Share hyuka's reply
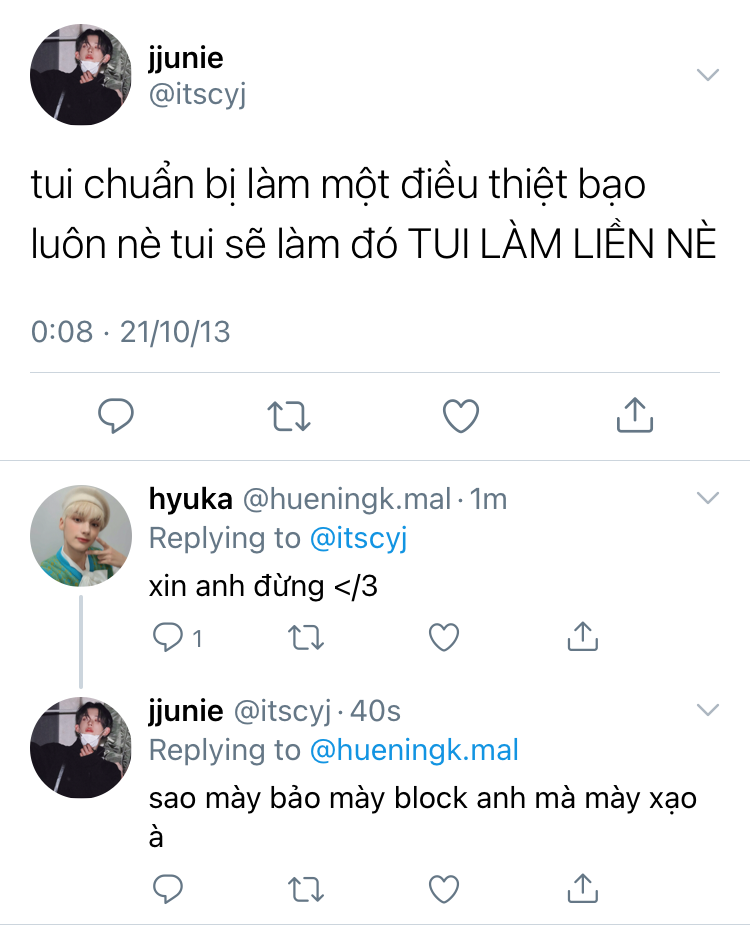Viewport: 750px width, 925px height. coord(582,637)
